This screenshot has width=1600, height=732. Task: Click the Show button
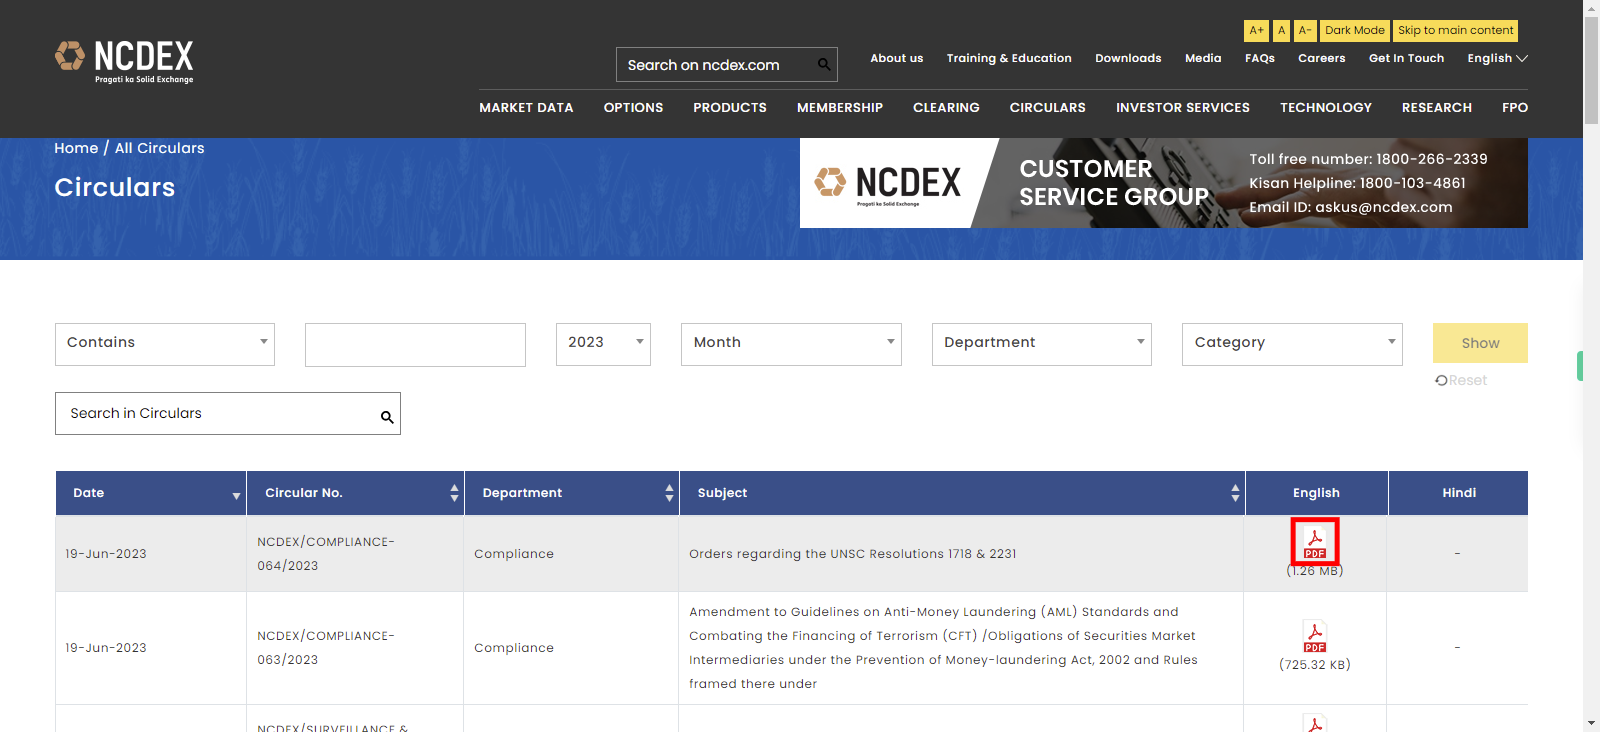pyautogui.click(x=1480, y=343)
